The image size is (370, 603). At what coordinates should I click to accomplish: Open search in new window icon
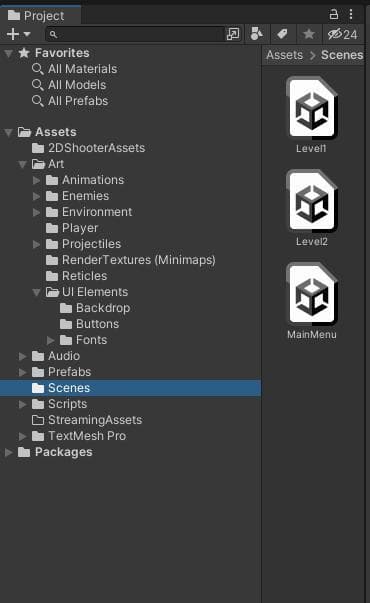coord(233,34)
